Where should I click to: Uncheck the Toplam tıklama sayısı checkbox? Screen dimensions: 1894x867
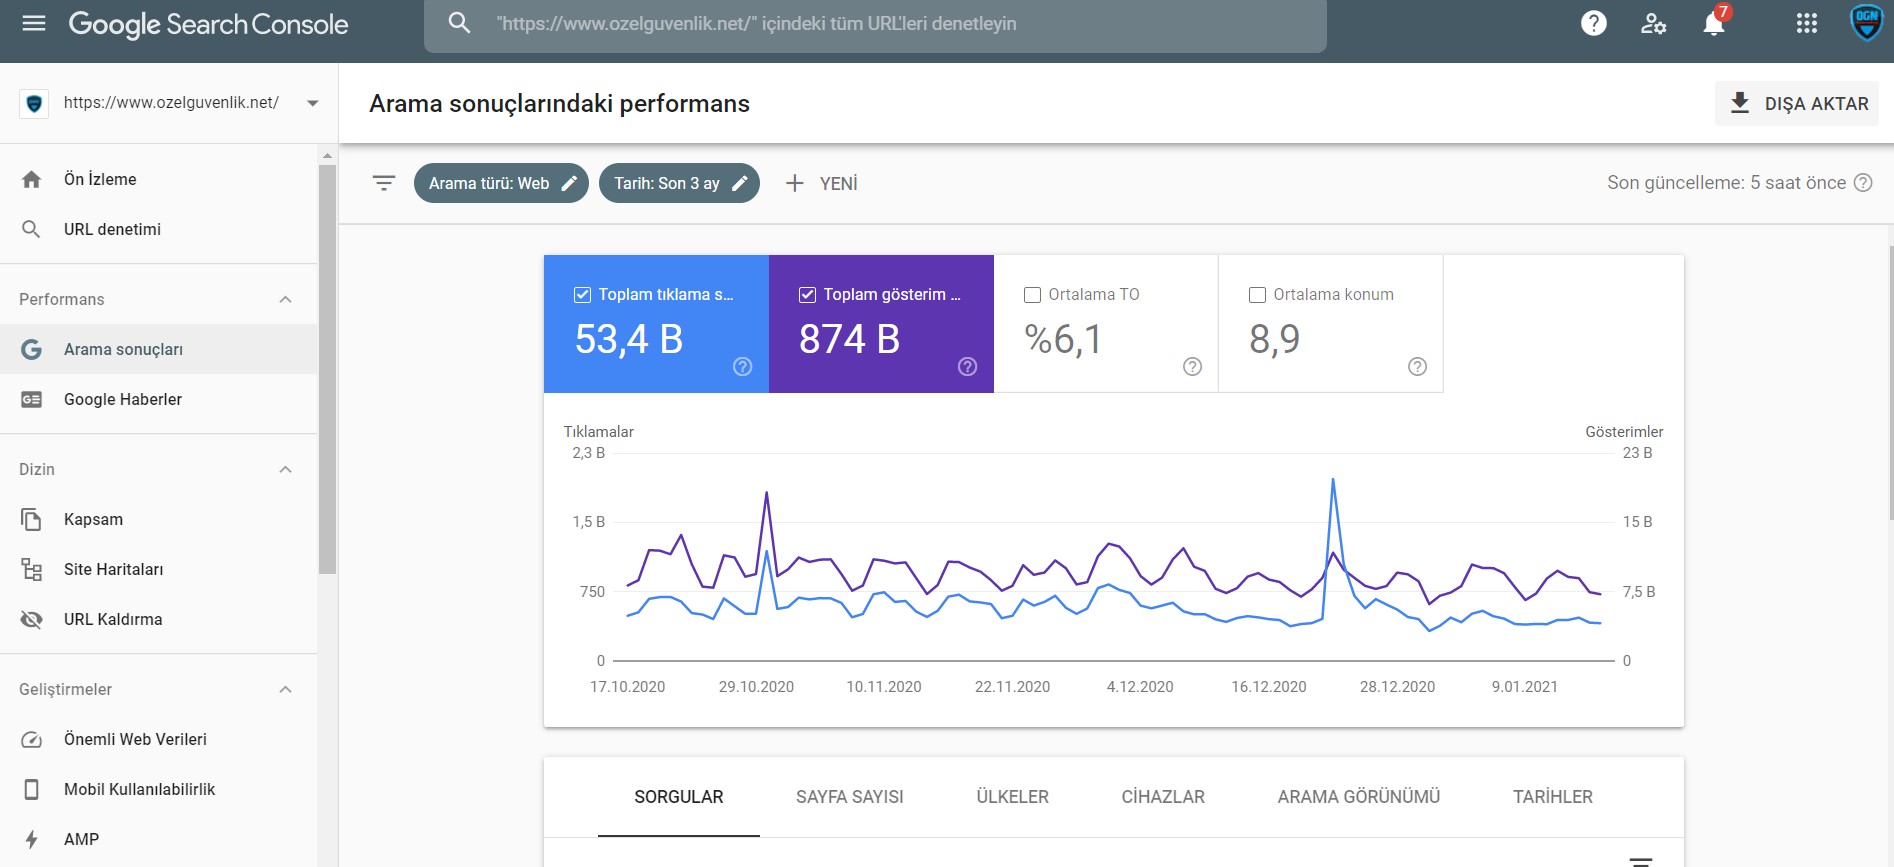point(582,294)
